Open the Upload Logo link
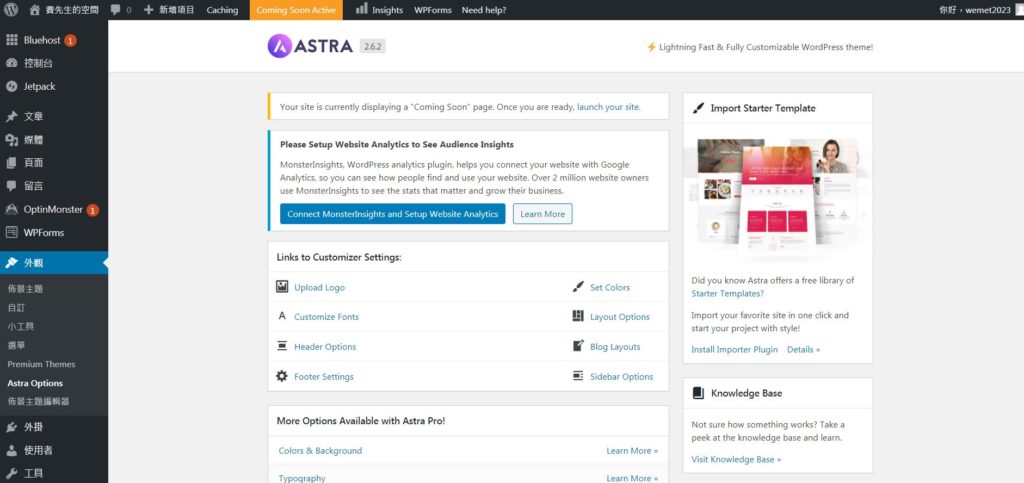Screen dimensions: 1024x483 [x=319, y=287]
